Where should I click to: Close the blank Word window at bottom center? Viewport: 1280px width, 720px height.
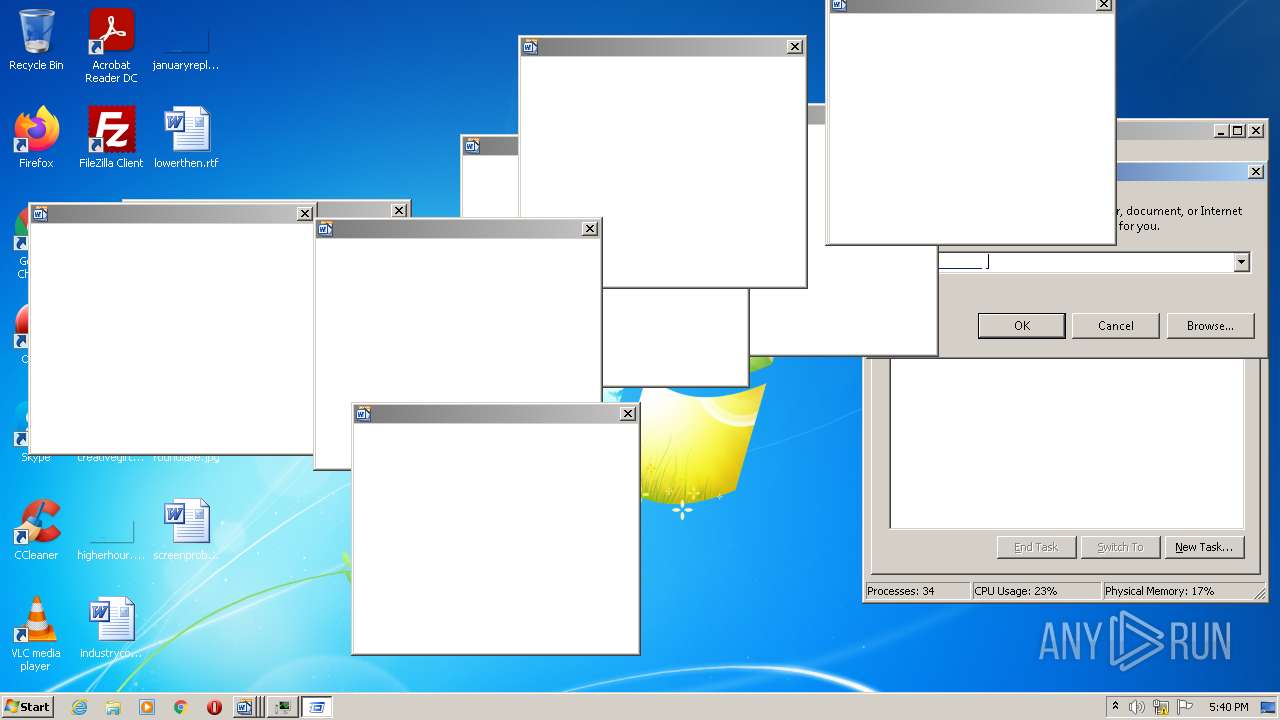pyautogui.click(x=628, y=414)
